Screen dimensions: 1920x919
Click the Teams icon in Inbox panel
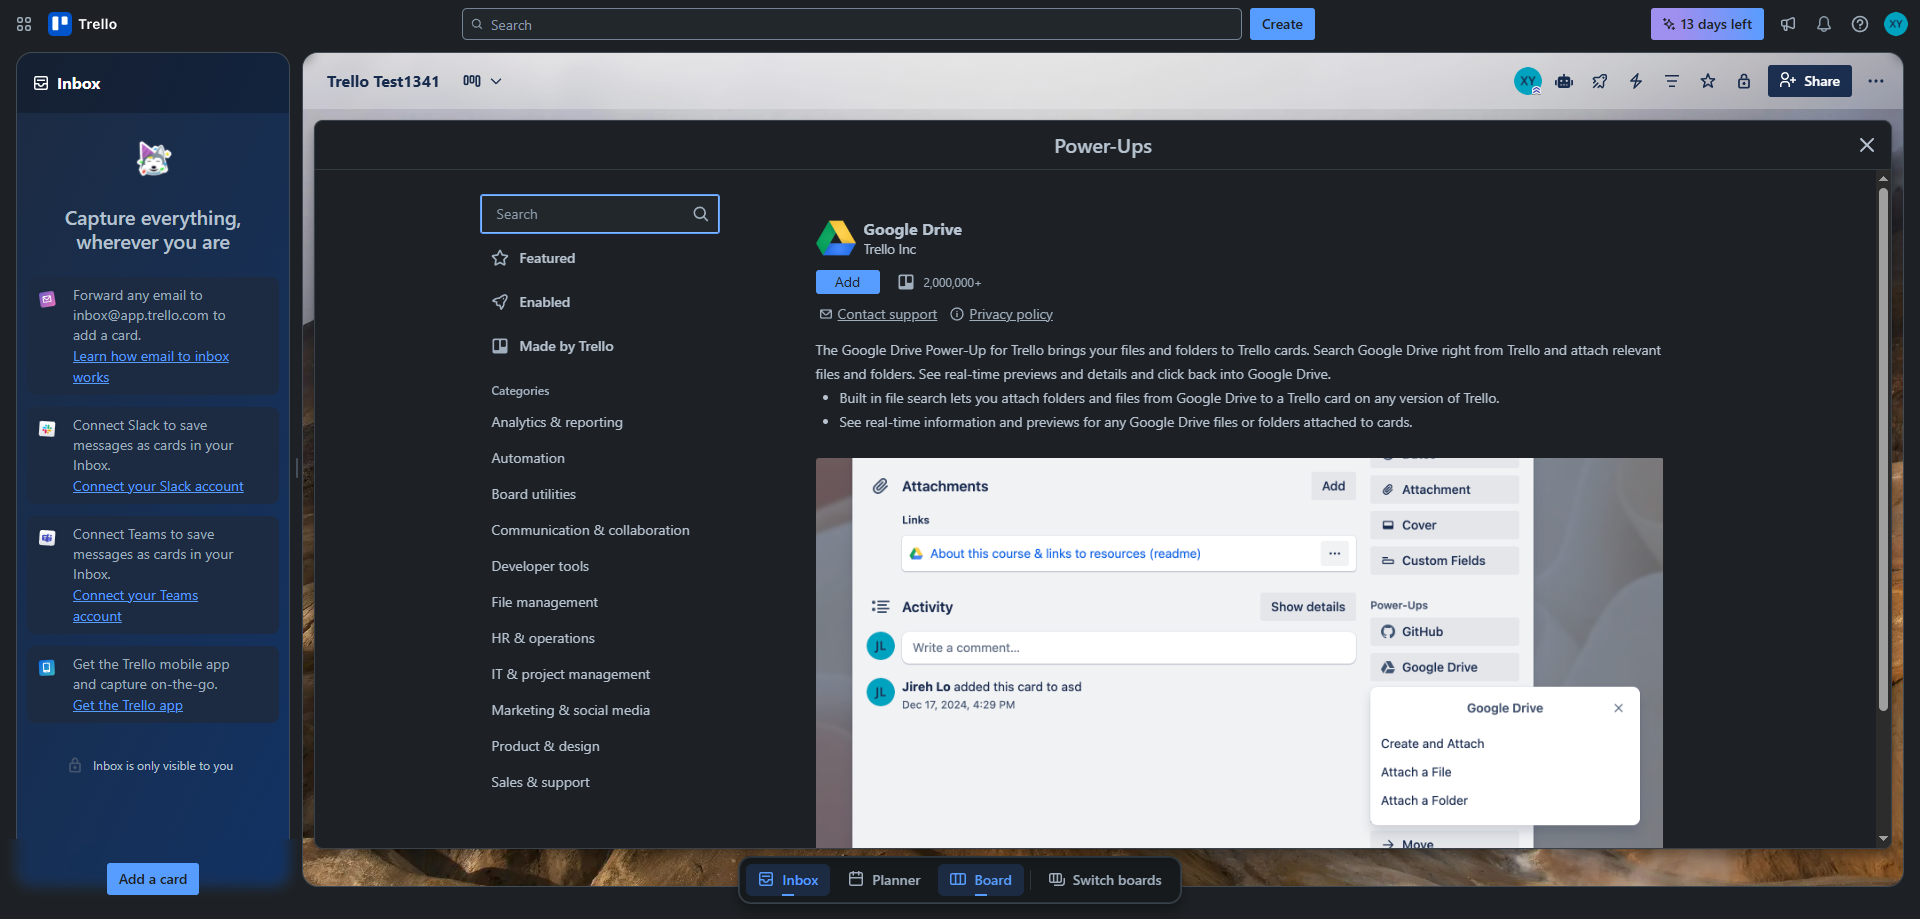[x=47, y=538]
